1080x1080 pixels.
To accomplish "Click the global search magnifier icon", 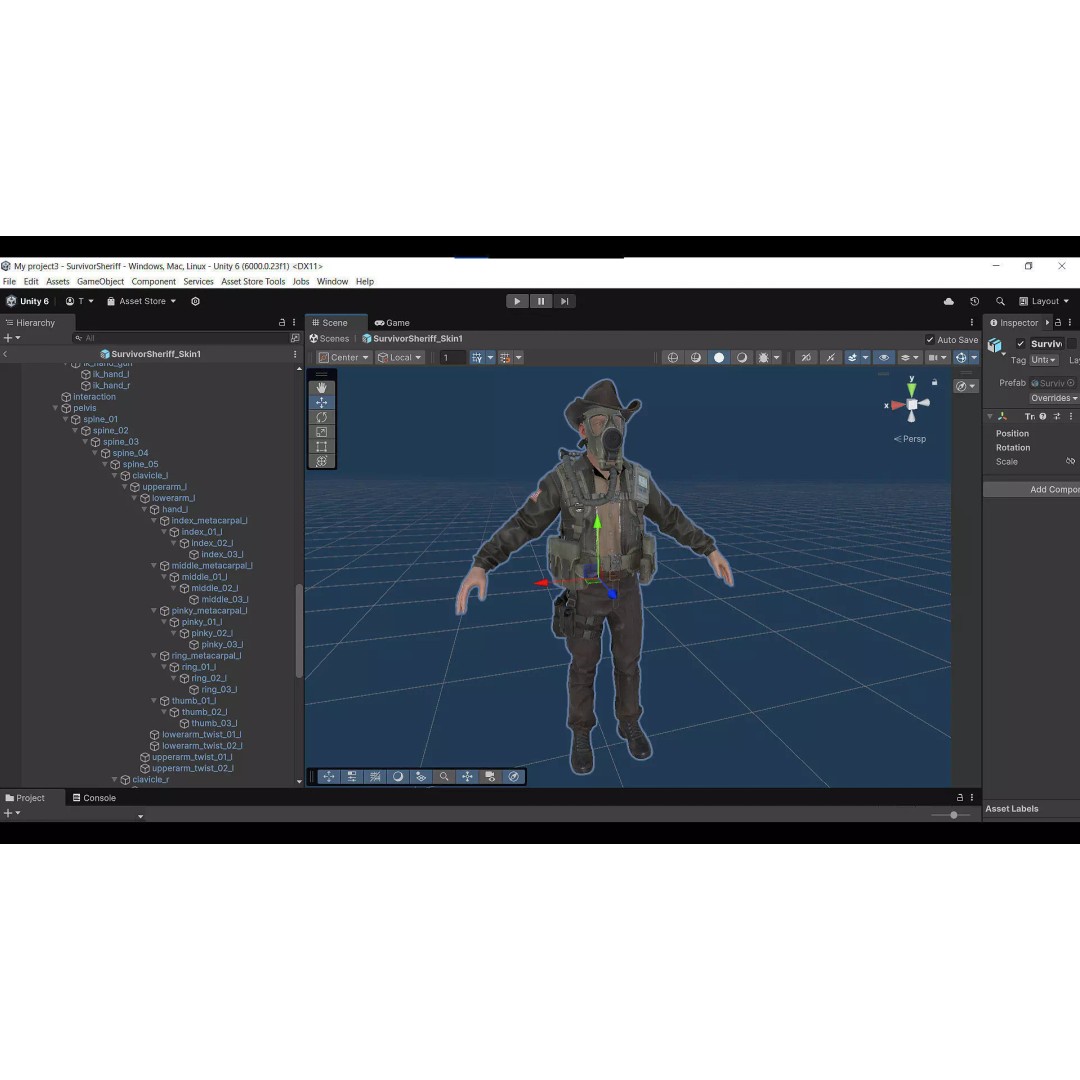I will point(1000,301).
